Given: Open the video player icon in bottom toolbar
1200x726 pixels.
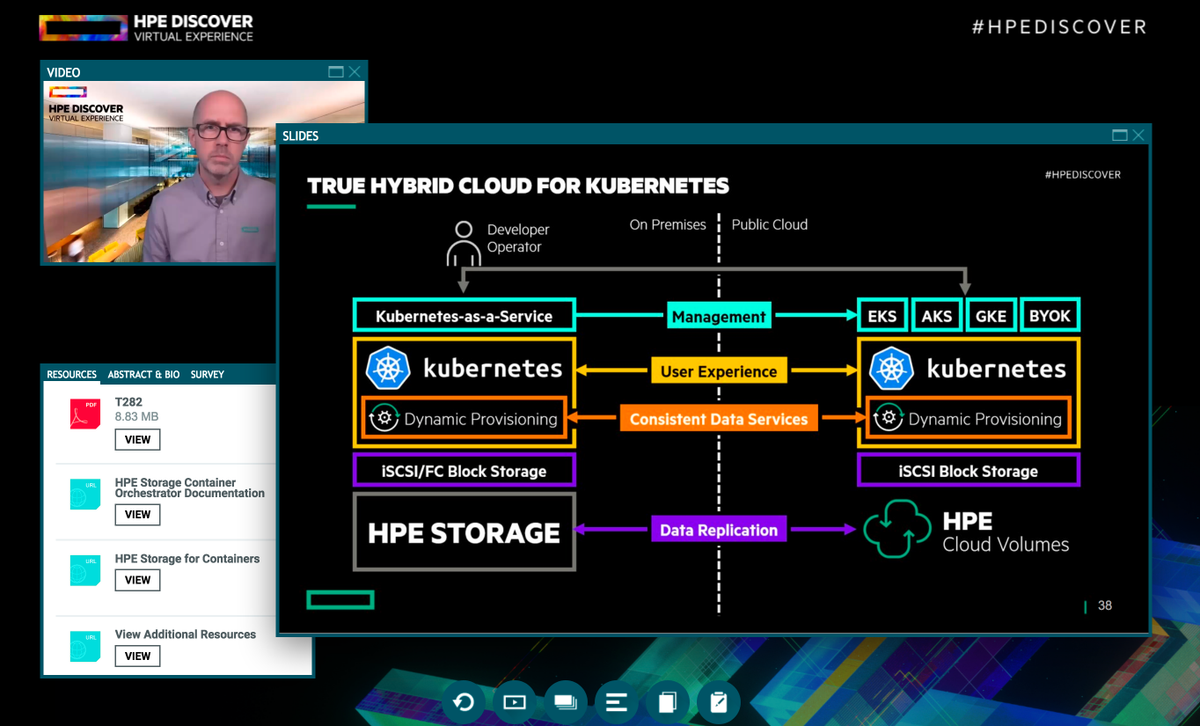Looking at the screenshot, I should tap(514, 702).
